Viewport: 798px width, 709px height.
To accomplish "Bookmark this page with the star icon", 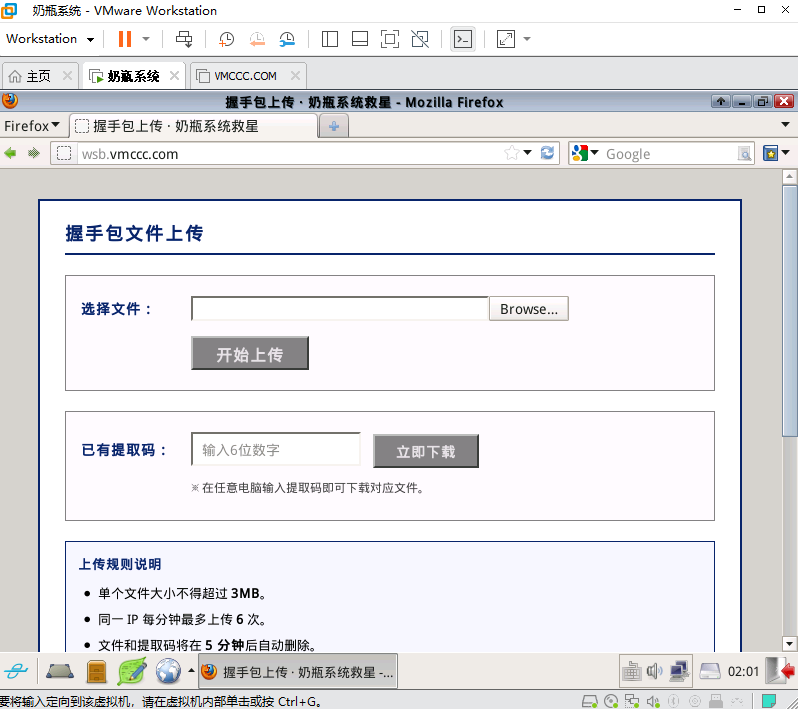I will [x=511, y=153].
